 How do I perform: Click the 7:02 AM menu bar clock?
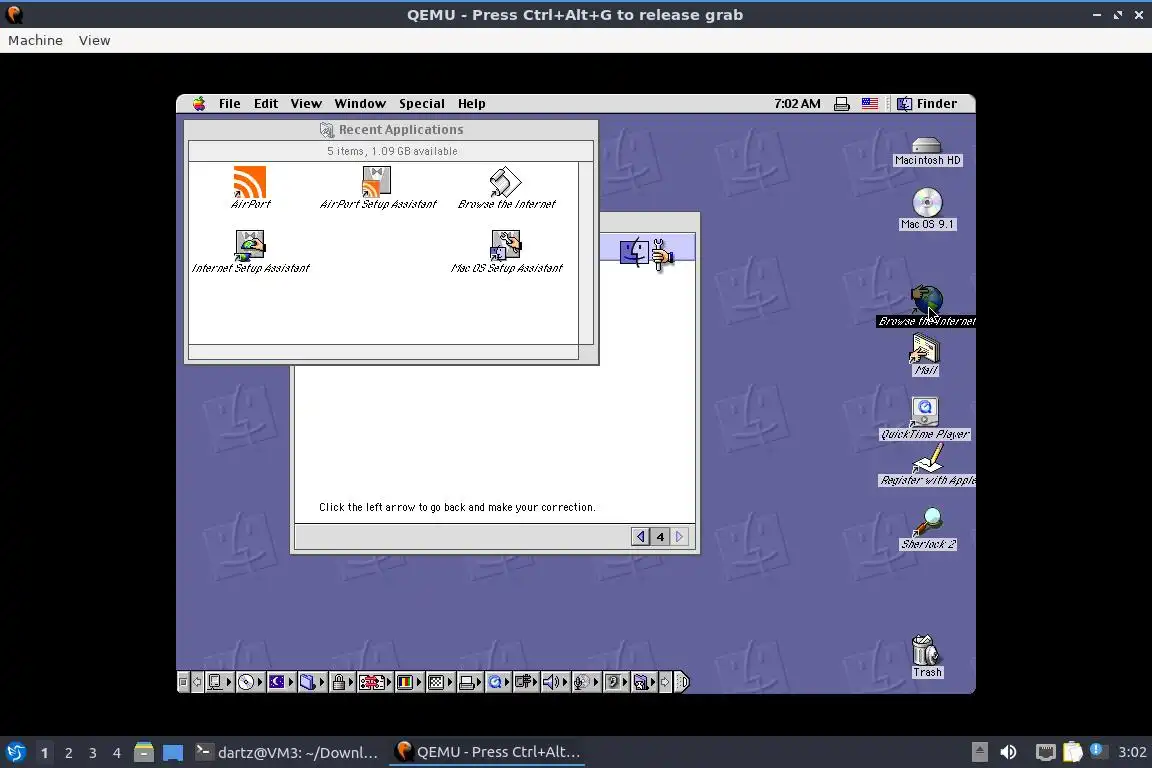pyautogui.click(x=797, y=104)
